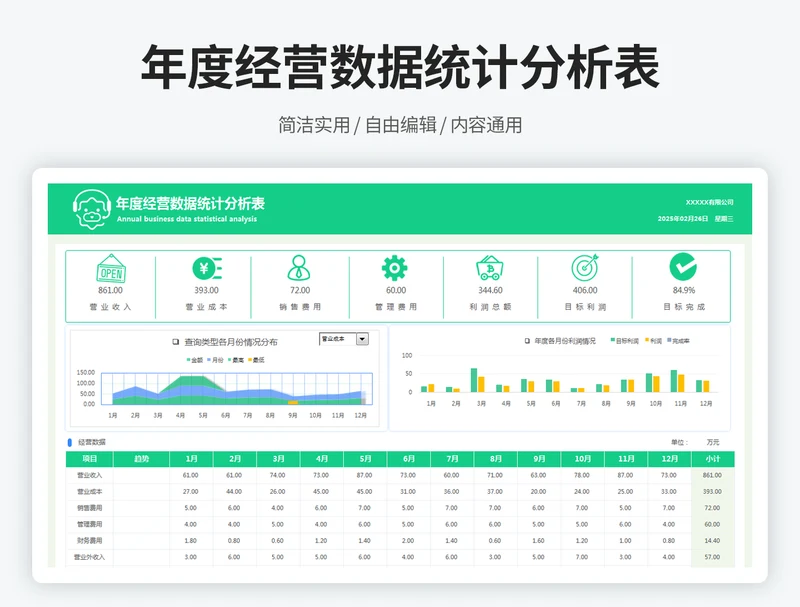The height and width of the screenshot is (607, 800).
Task: Click the 84.9% 目标完成 KPI value
Action: click(684, 290)
